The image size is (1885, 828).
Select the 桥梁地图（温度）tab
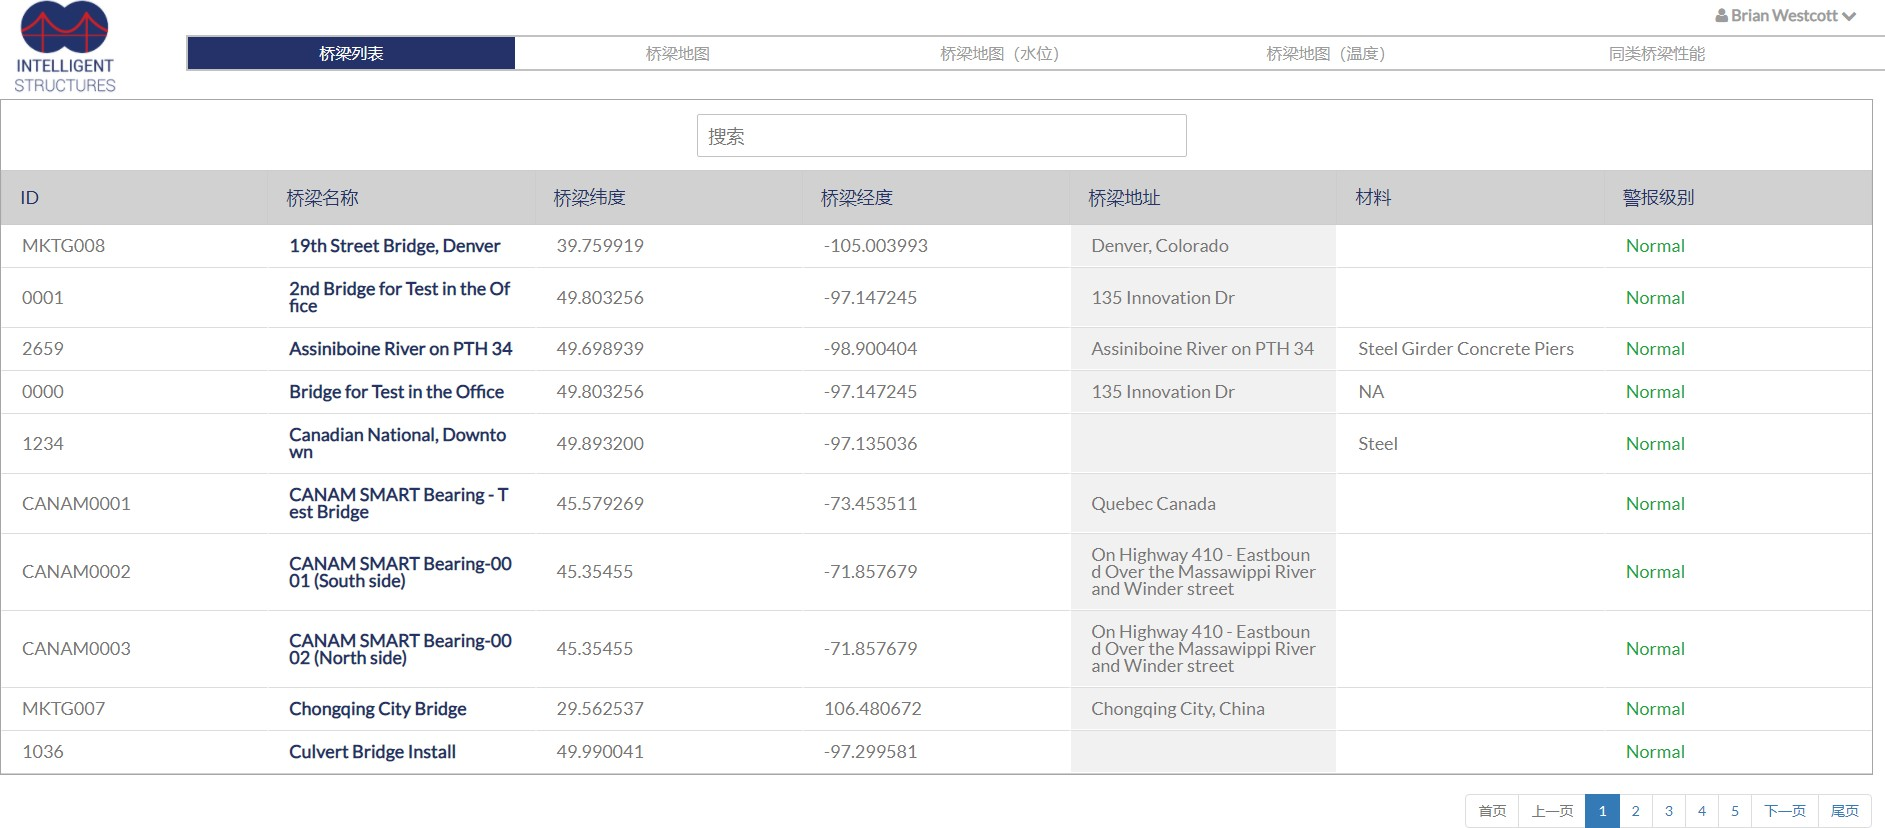coord(1325,54)
